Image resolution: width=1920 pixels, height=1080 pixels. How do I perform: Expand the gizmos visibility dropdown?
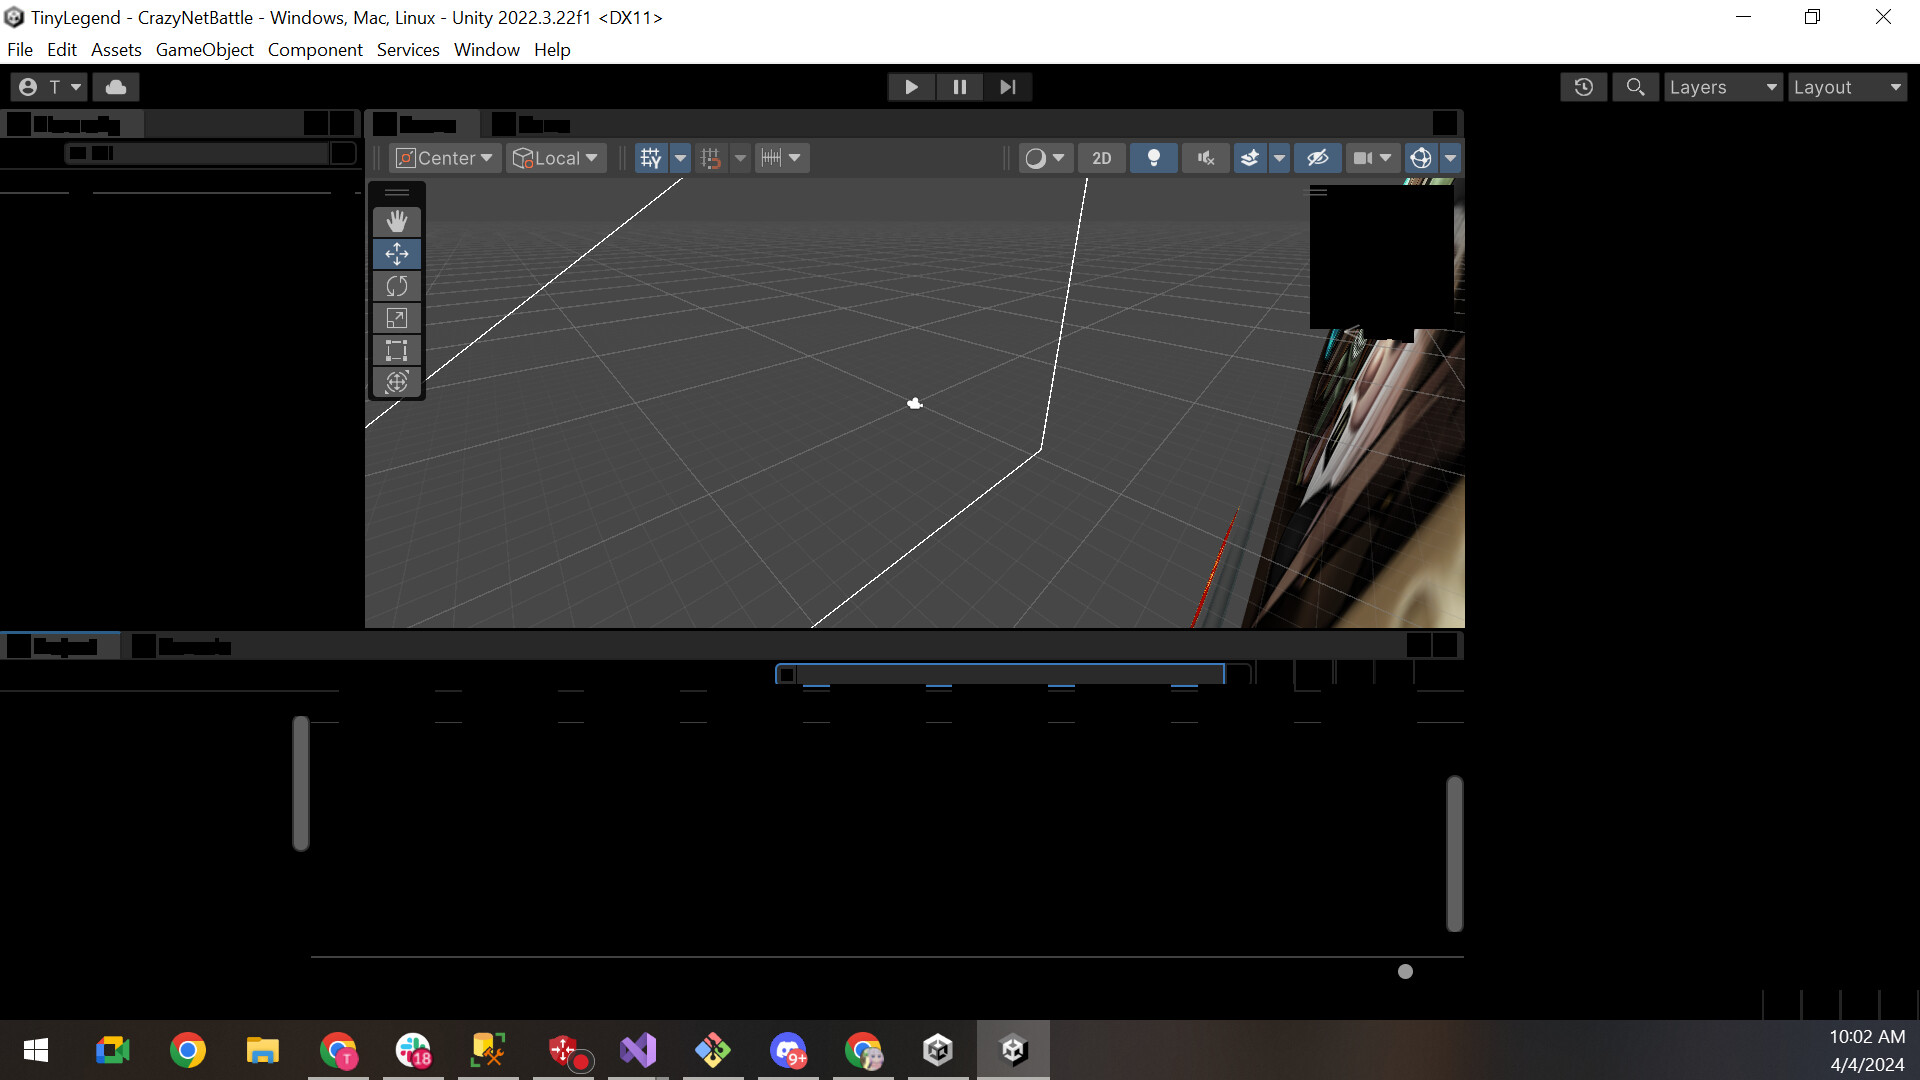click(1449, 157)
